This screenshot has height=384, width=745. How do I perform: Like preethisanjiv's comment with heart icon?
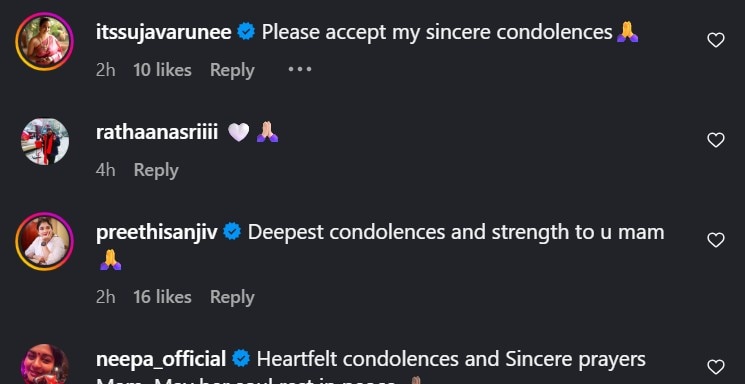click(716, 240)
